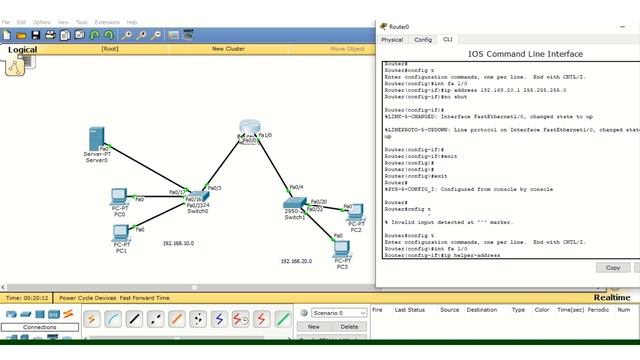The image size is (640, 360).
Task: Select the Wireless Devices category icon
Action: [x=54, y=314]
